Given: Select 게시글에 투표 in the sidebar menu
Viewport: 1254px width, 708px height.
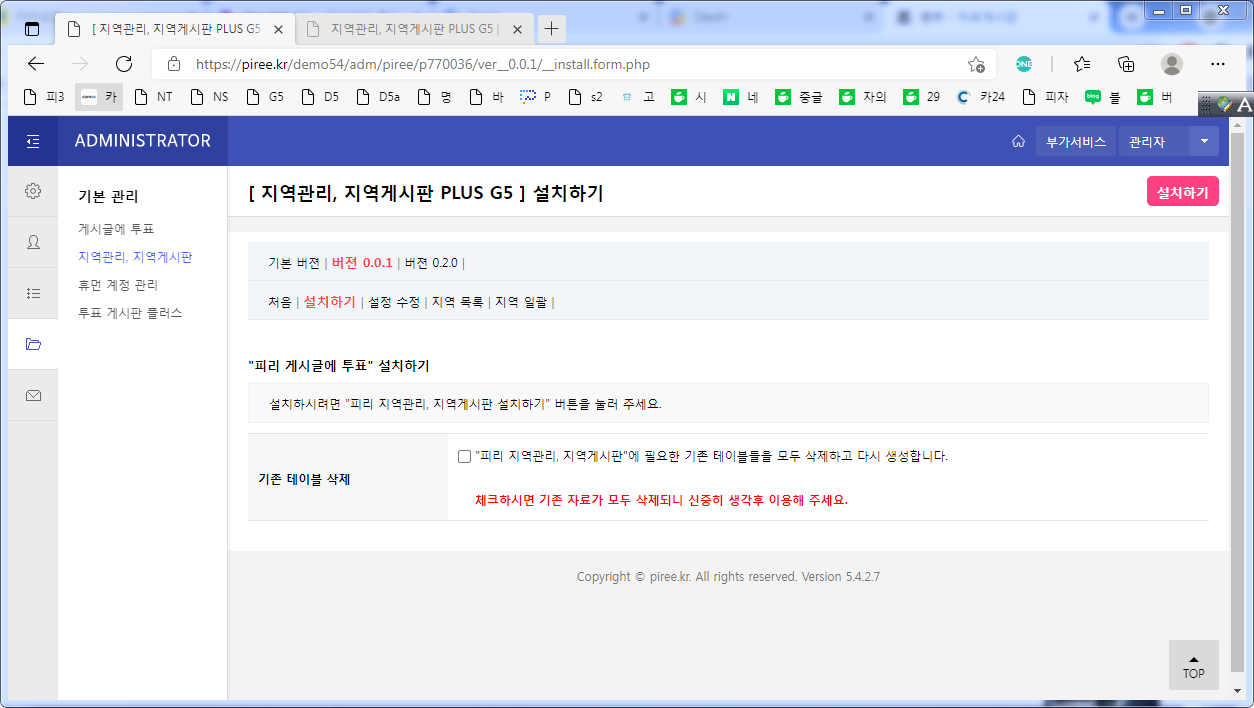Looking at the screenshot, I should click(x=116, y=229).
